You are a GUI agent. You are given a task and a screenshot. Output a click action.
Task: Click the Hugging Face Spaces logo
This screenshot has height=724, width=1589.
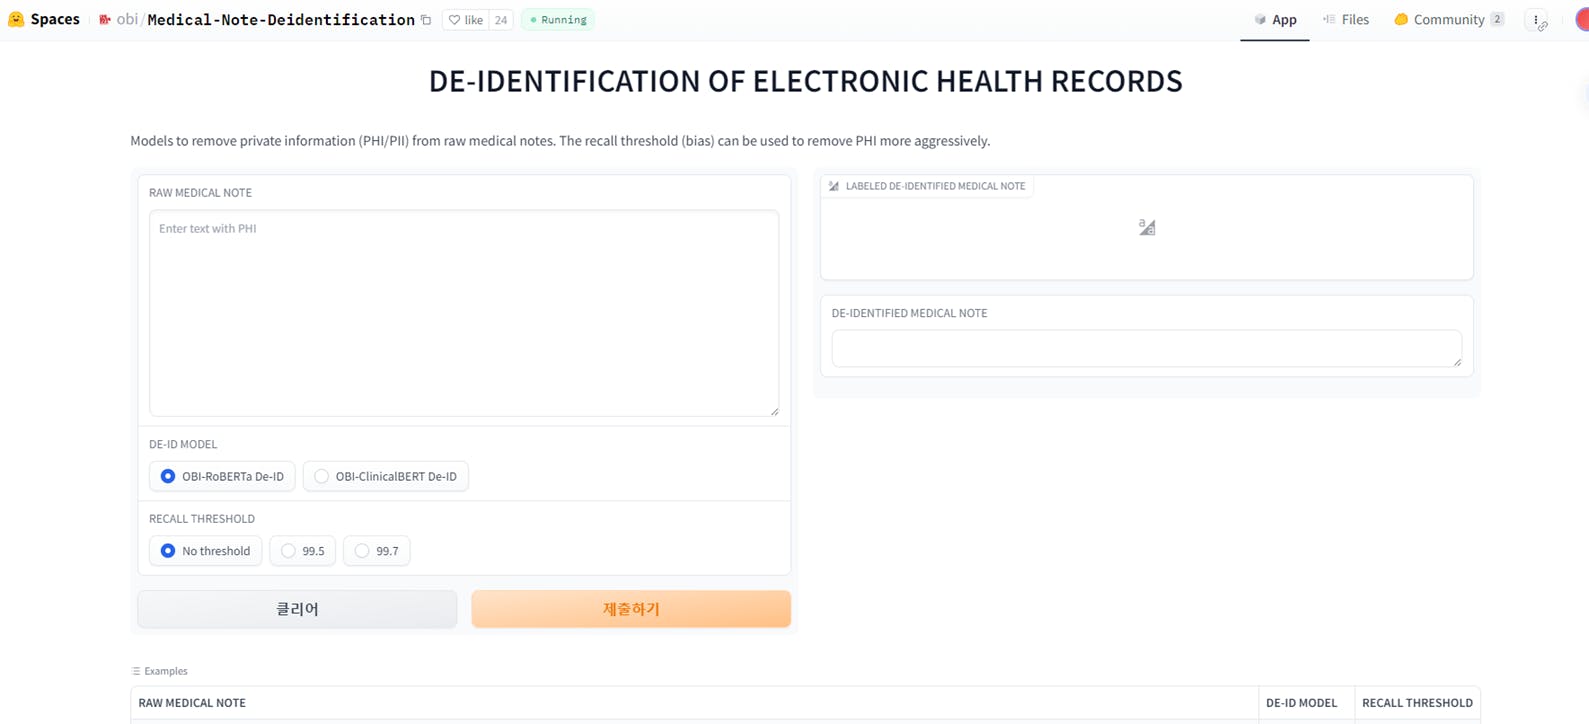point(16,19)
